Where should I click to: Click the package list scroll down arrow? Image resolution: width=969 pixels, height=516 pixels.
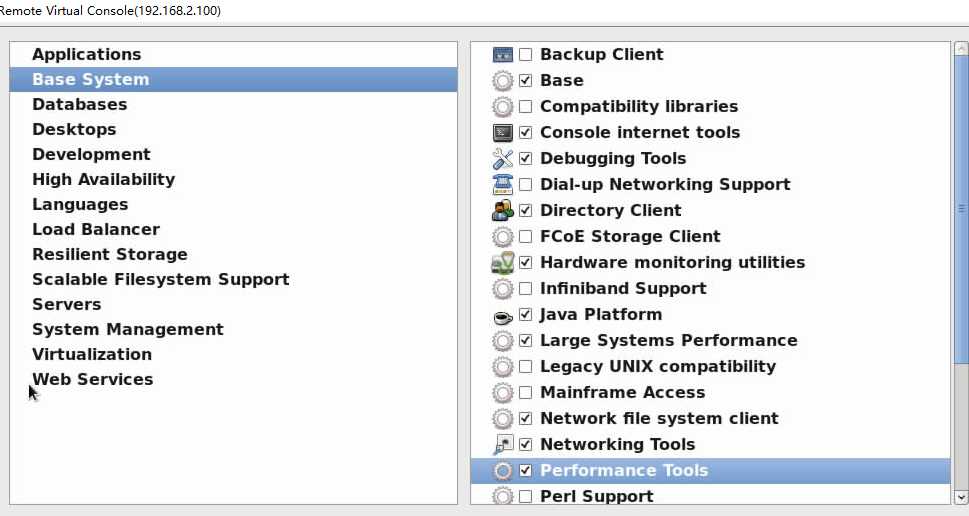click(961, 496)
